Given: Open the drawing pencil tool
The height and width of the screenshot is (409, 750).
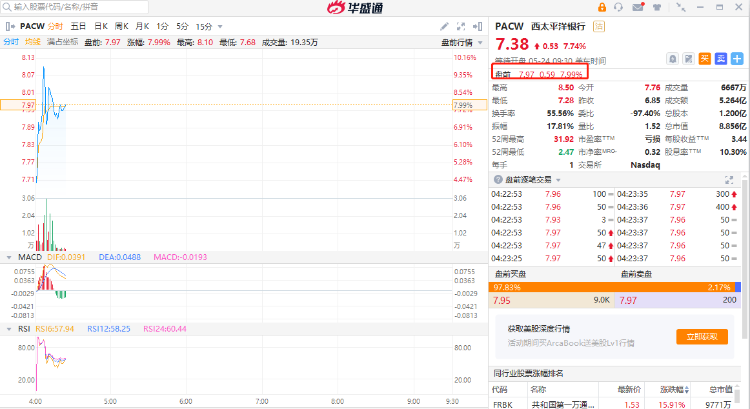Looking at the screenshot, I should (x=444, y=26).
